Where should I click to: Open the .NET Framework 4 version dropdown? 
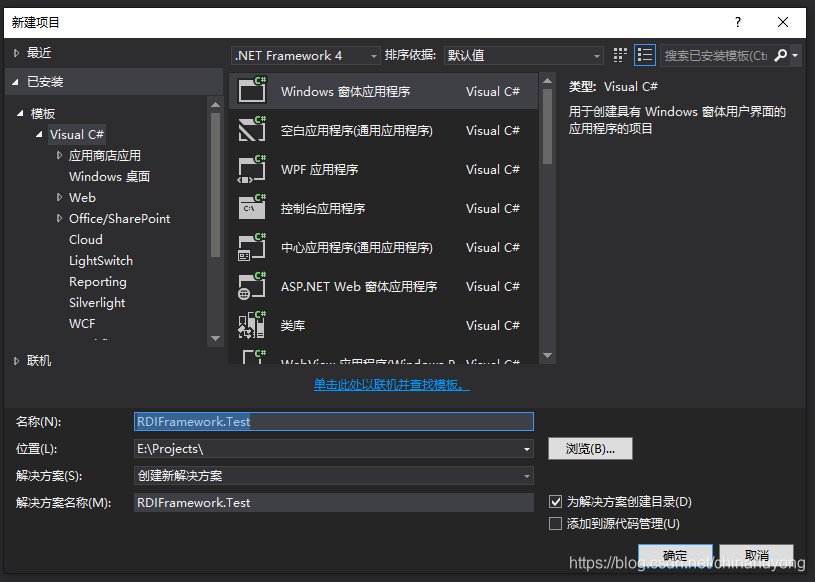pos(306,56)
